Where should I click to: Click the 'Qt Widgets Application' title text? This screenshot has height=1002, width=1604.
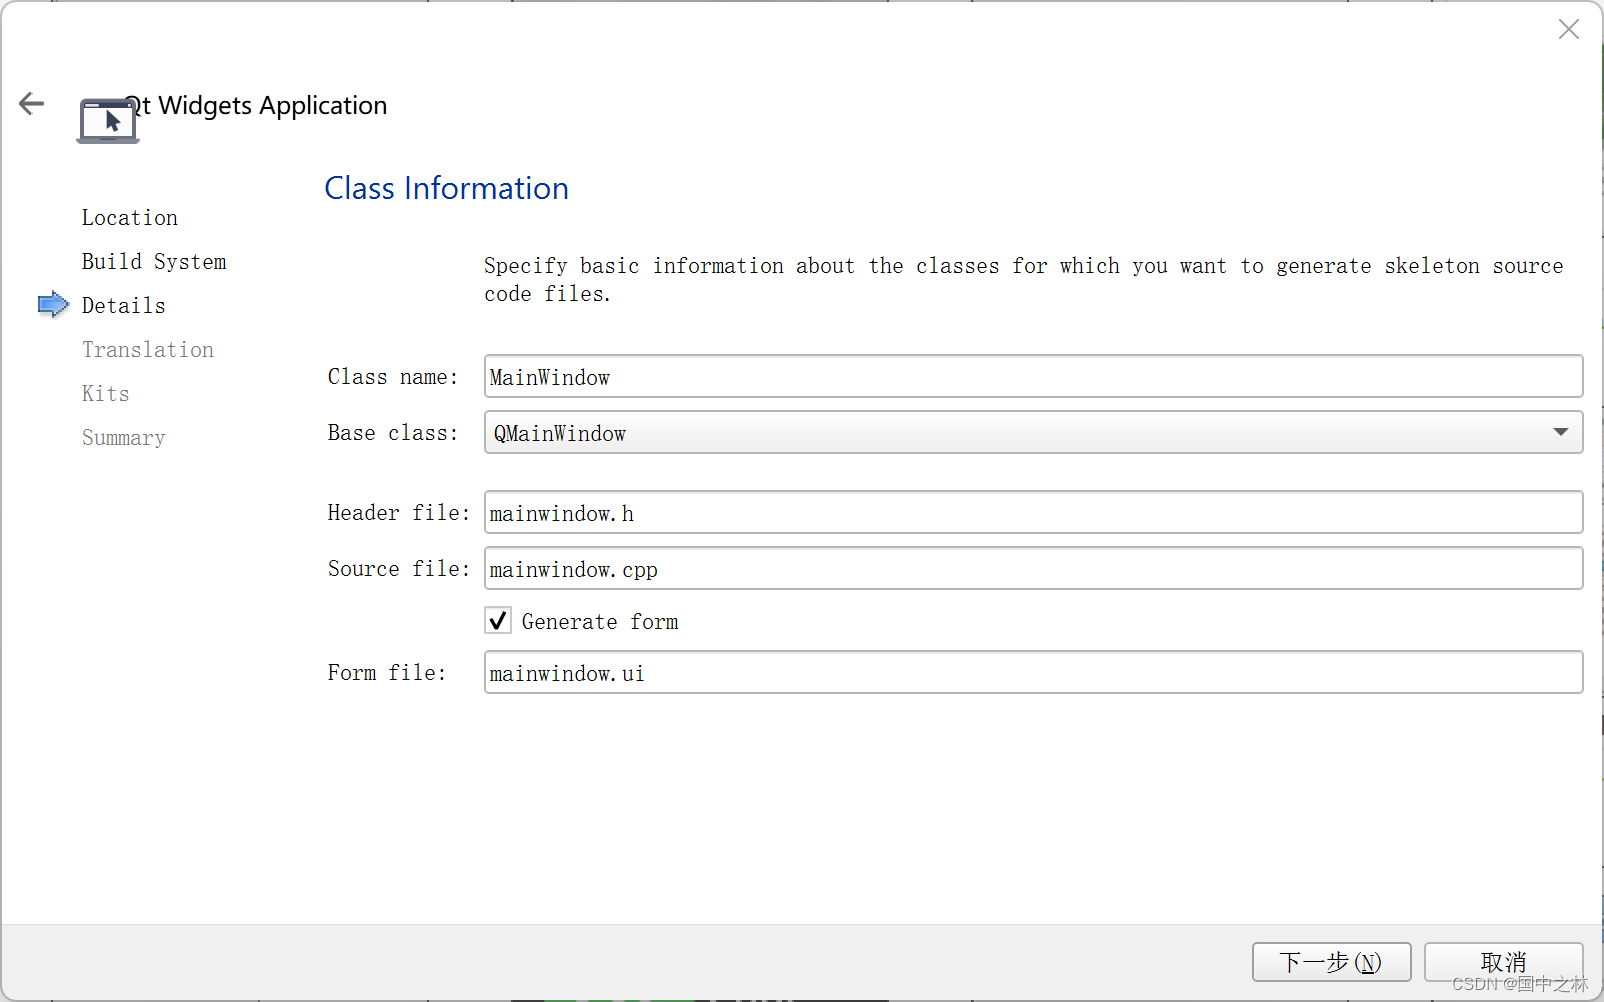click(x=256, y=105)
